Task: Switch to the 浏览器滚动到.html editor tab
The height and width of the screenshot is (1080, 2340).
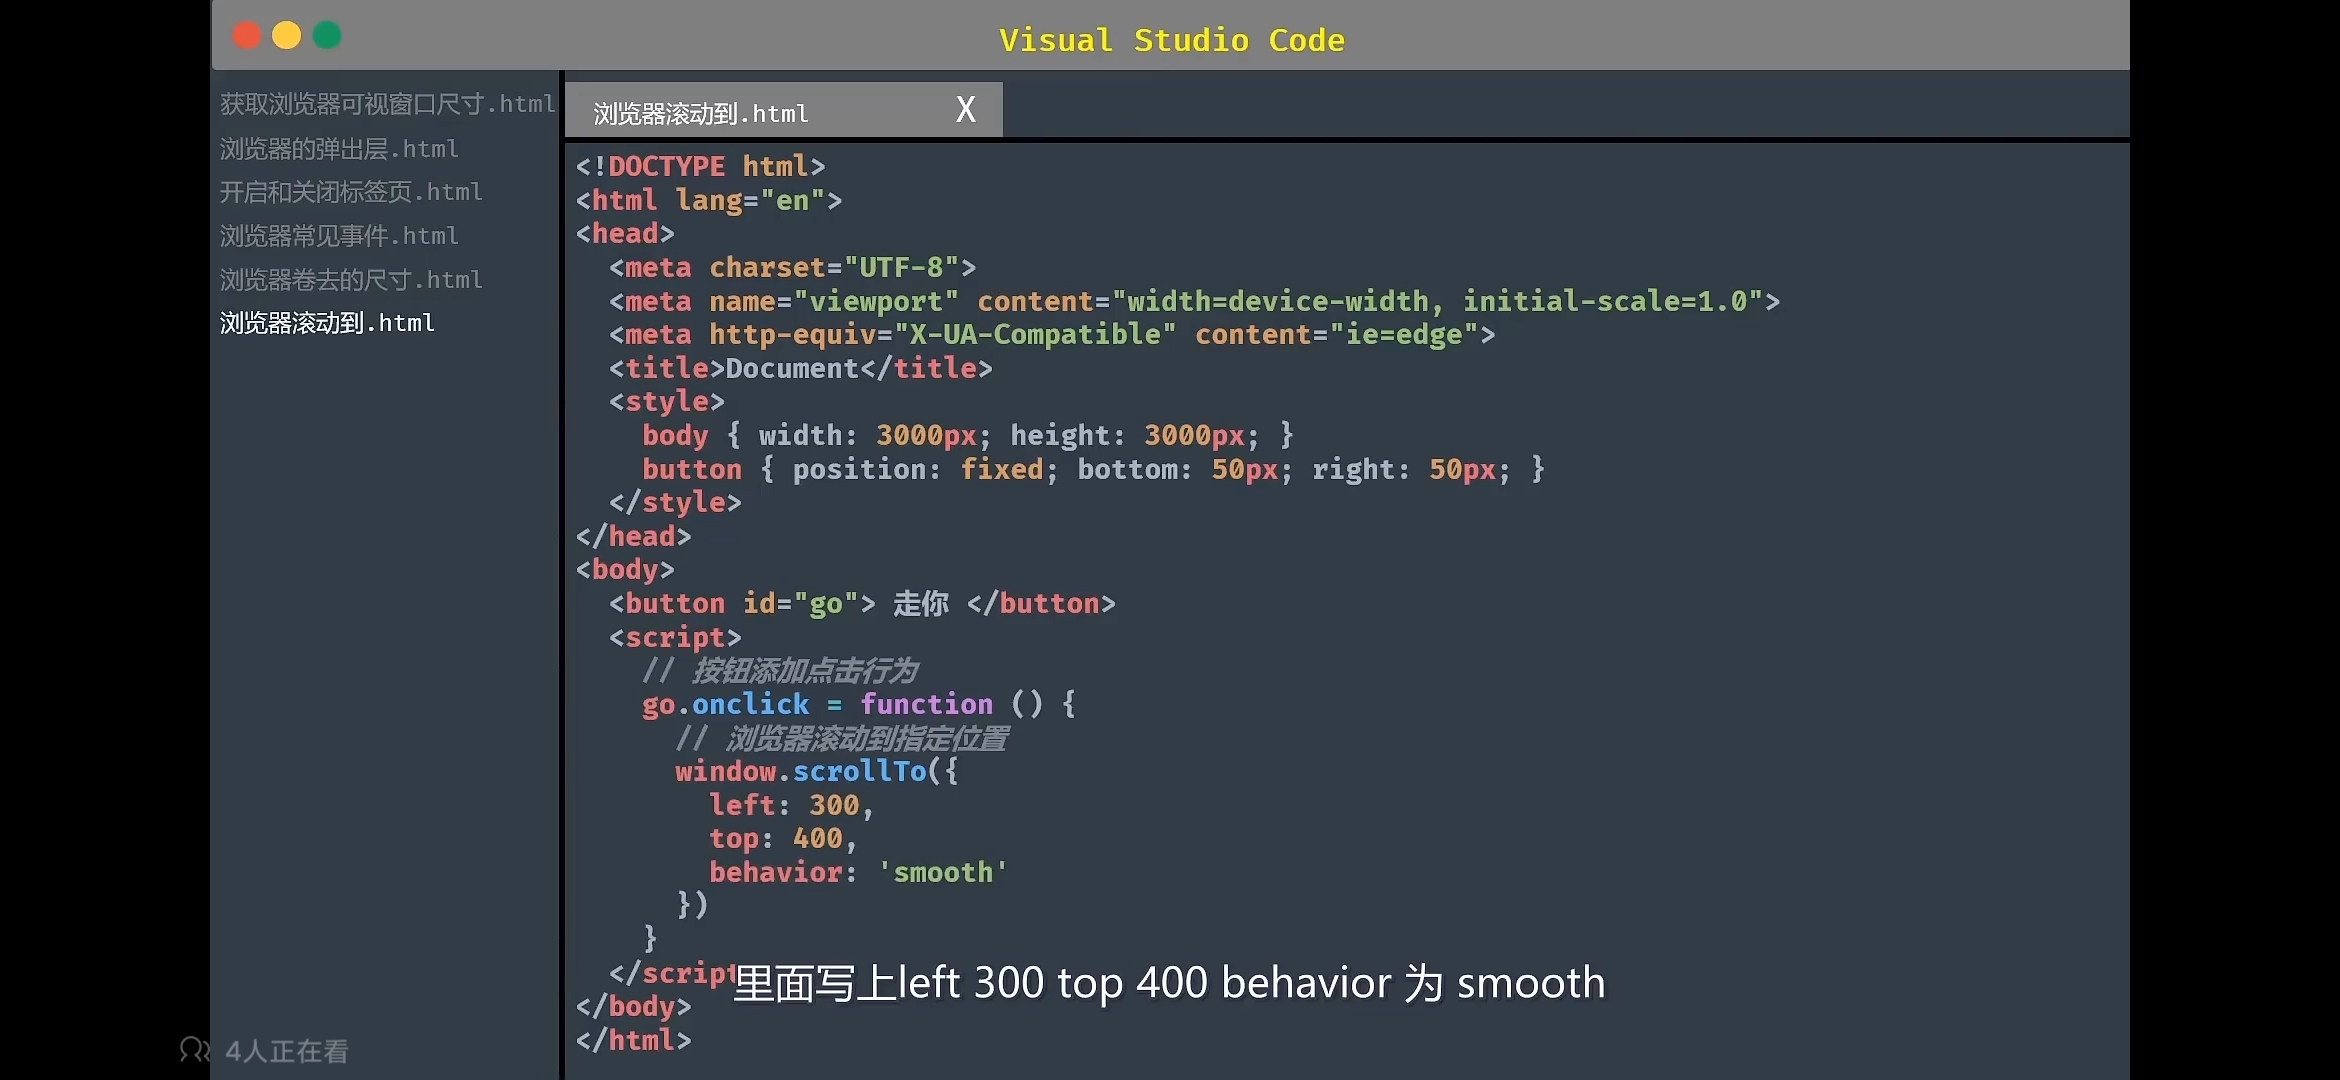Action: click(701, 113)
